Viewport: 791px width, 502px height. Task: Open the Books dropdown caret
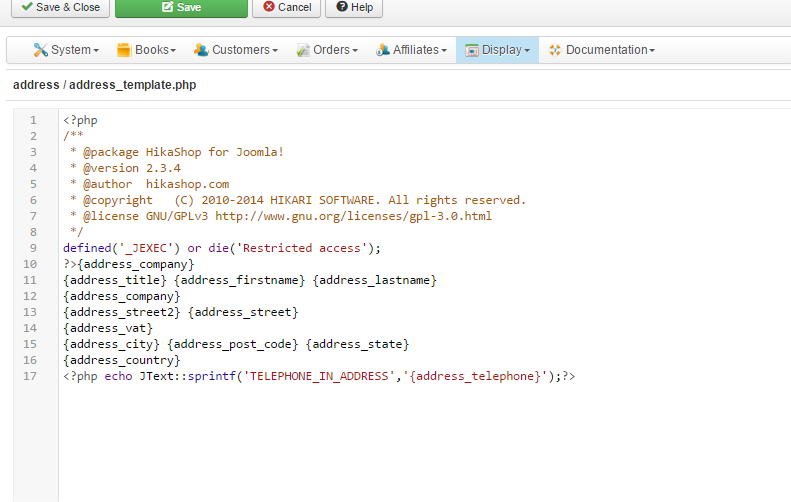pyautogui.click(x=173, y=51)
